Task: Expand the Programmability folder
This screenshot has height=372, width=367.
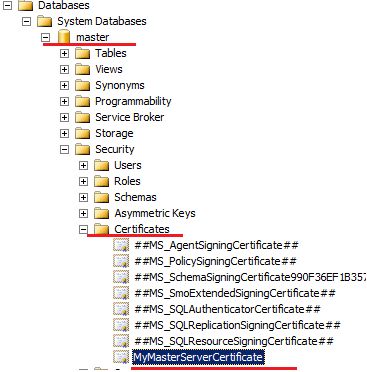Action: coord(64,101)
